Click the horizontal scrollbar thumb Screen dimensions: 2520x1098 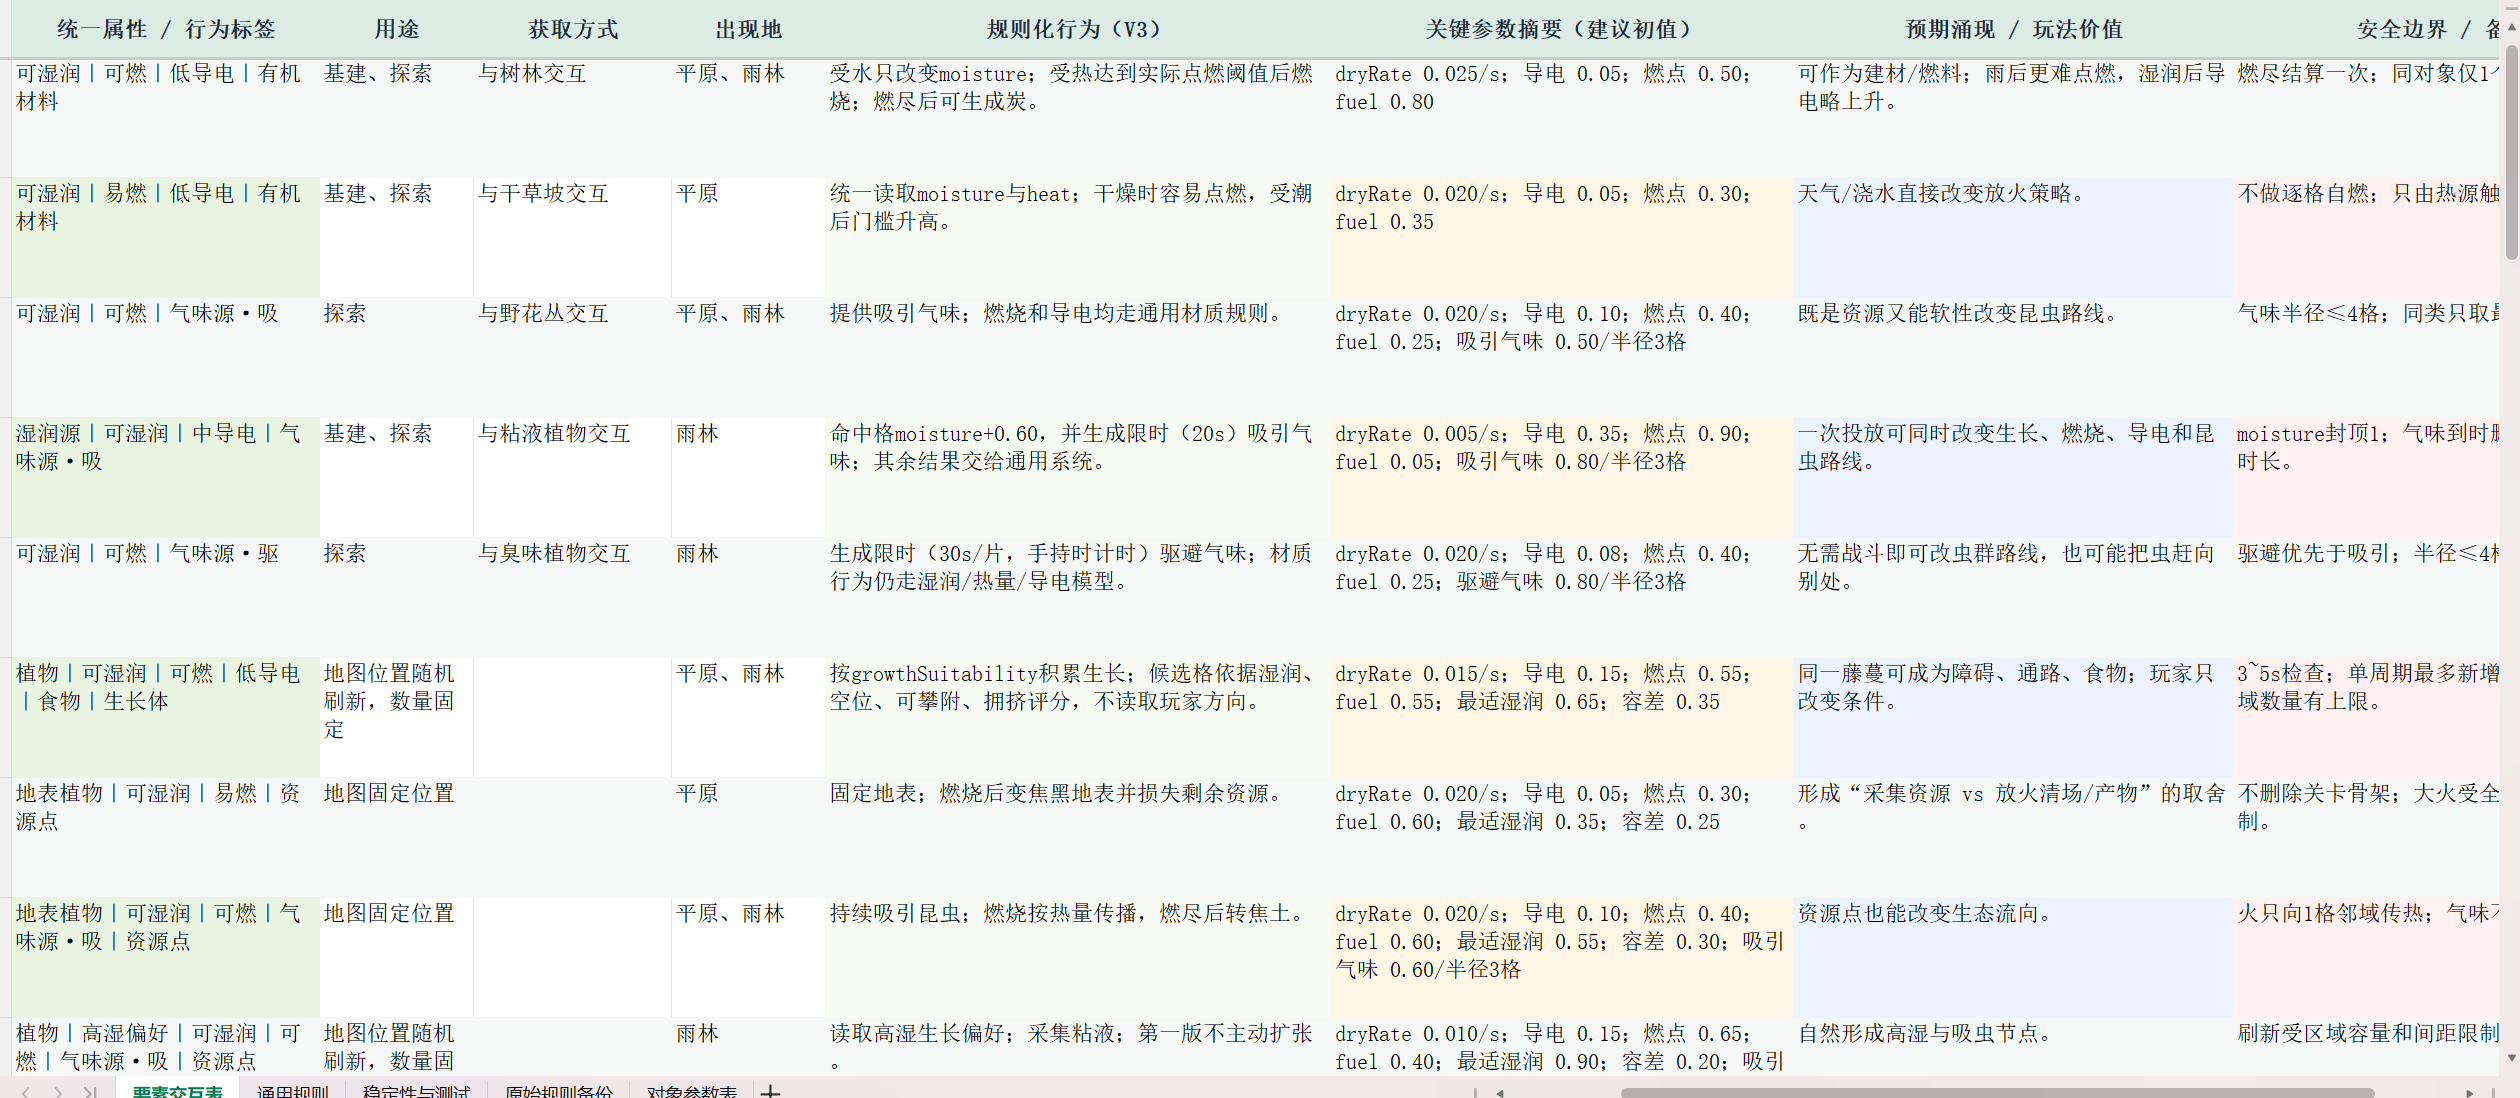pyautogui.click(x=1997, y=1093)
